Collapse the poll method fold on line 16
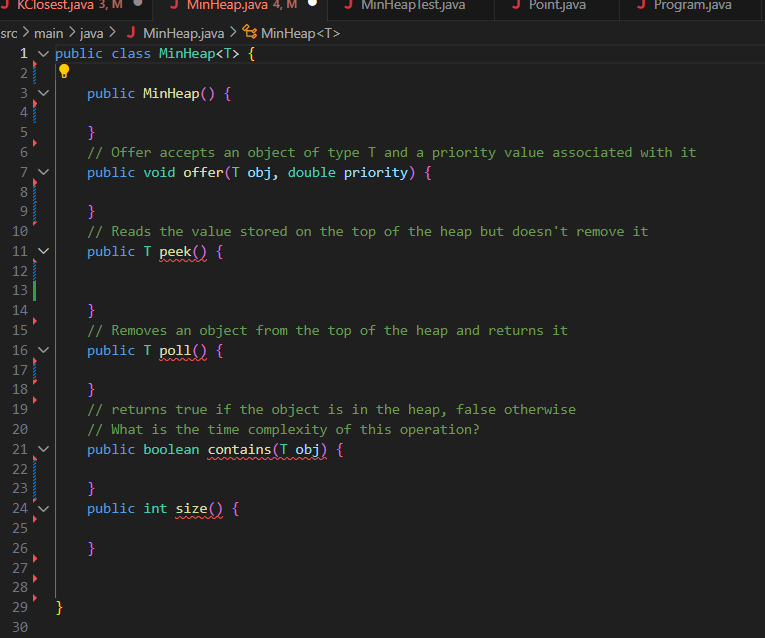This screenshot has width=765, height=638. tap(43, 350)
